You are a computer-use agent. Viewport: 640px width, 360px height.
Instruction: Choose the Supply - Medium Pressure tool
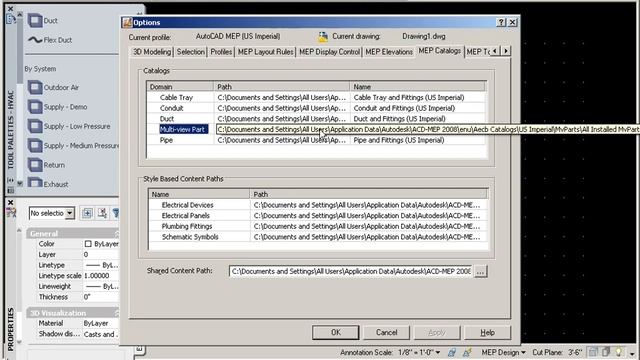pyautogui.click(x=73, y=146)
